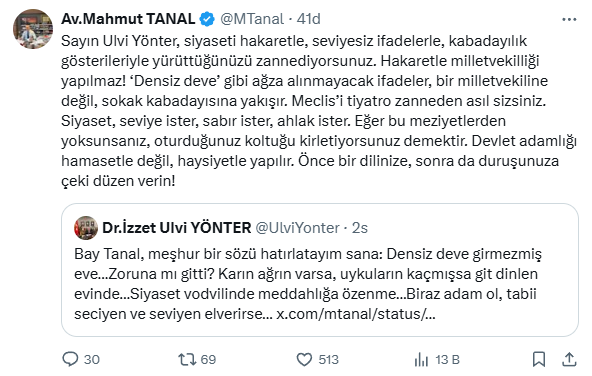The width and height of the screenshot is (592, 376).
Task: Click the 41d timestamp
Action: click(x=308, y=19)
